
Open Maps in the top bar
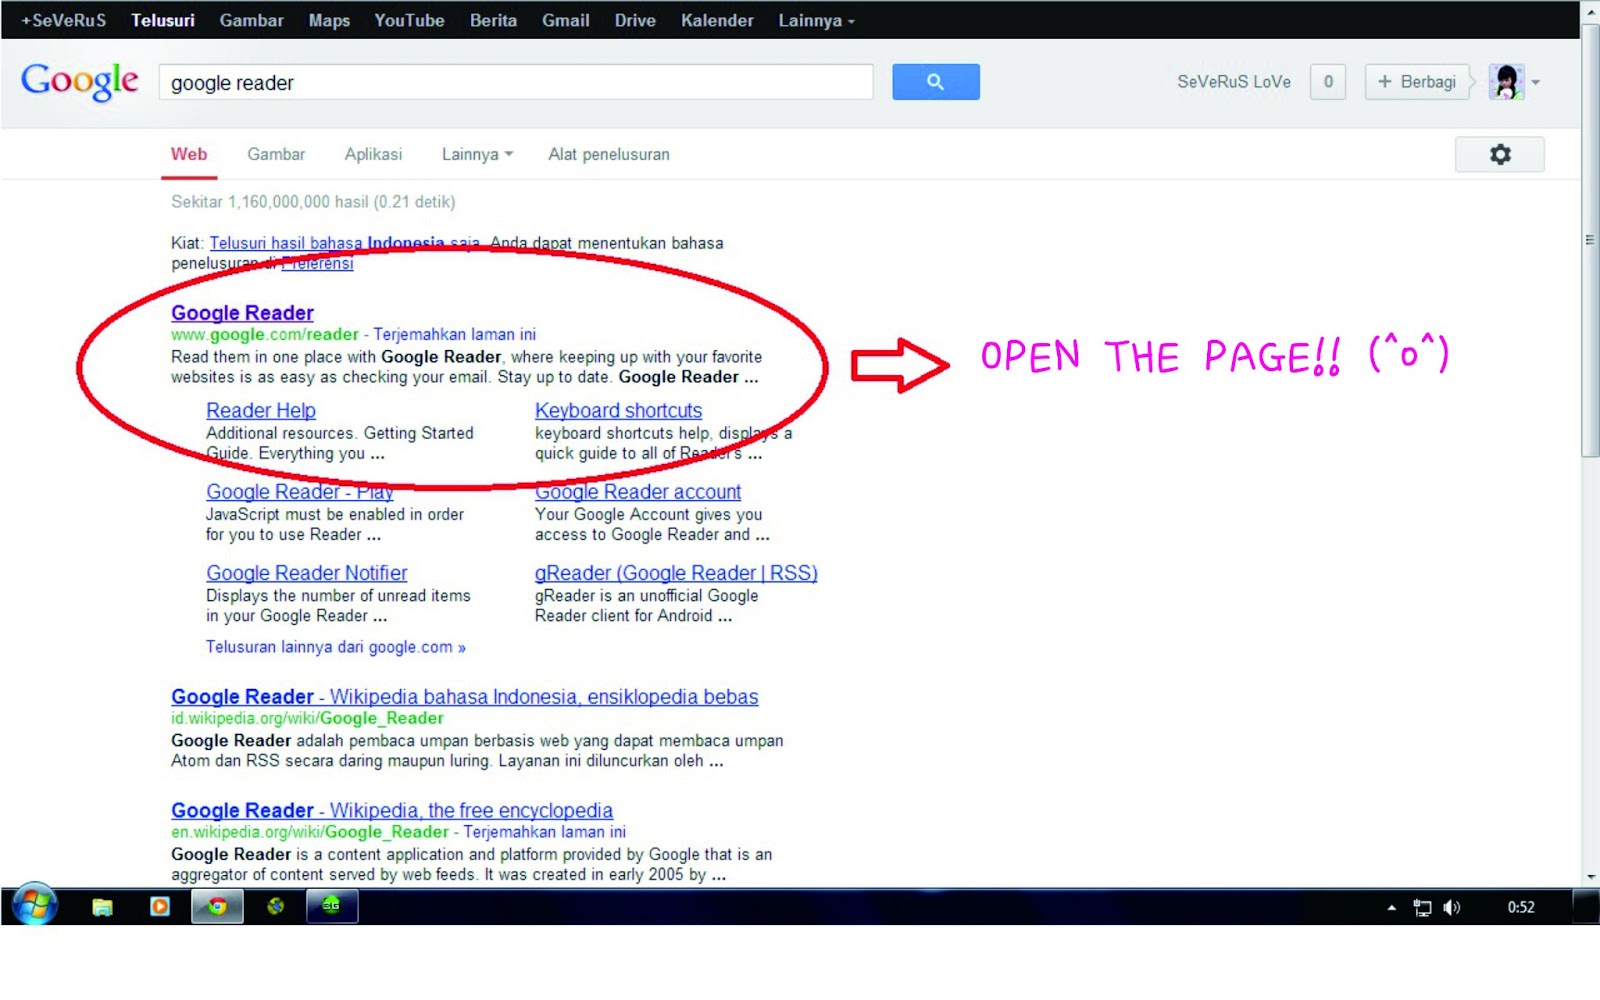(329, 20)
